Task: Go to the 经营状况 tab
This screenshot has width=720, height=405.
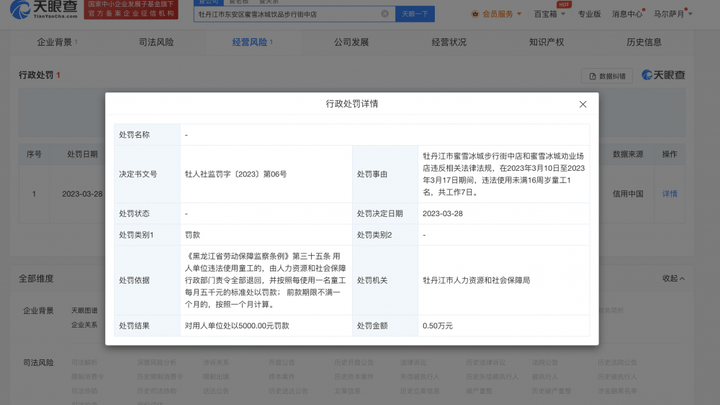Action: pyautogui.click(x=449, y=43)
